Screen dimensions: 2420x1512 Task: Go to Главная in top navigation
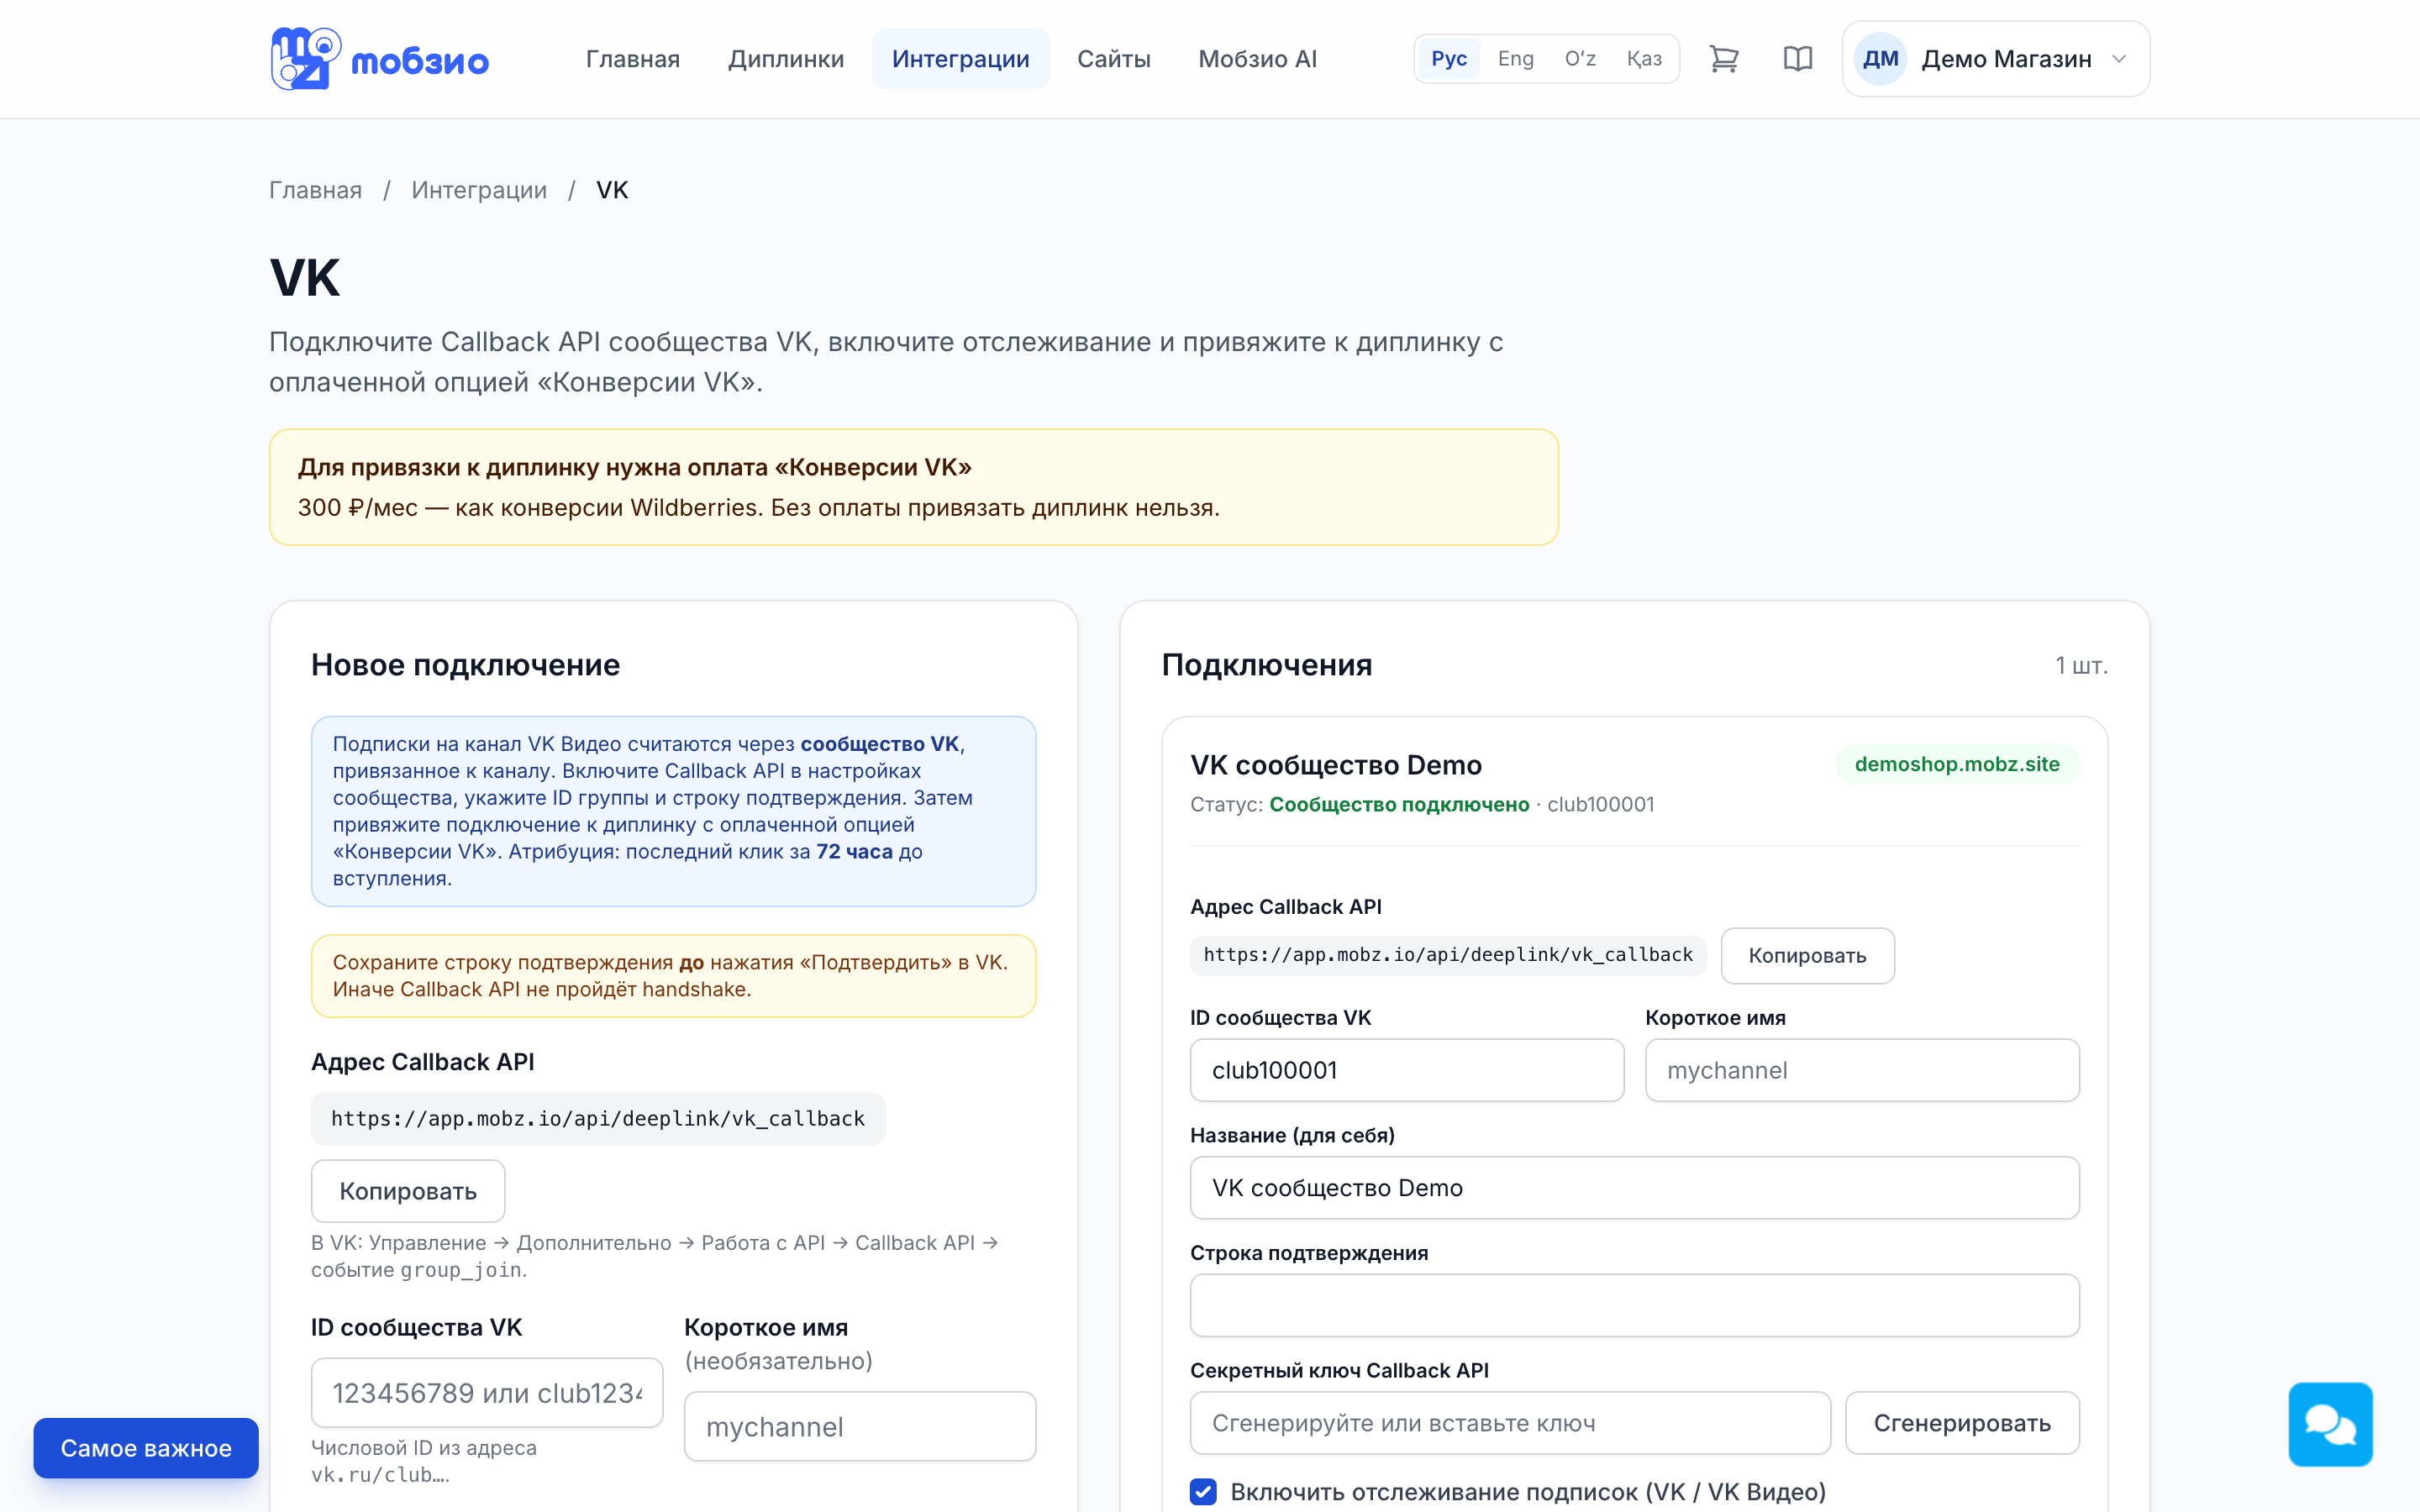tap(633, 59)
